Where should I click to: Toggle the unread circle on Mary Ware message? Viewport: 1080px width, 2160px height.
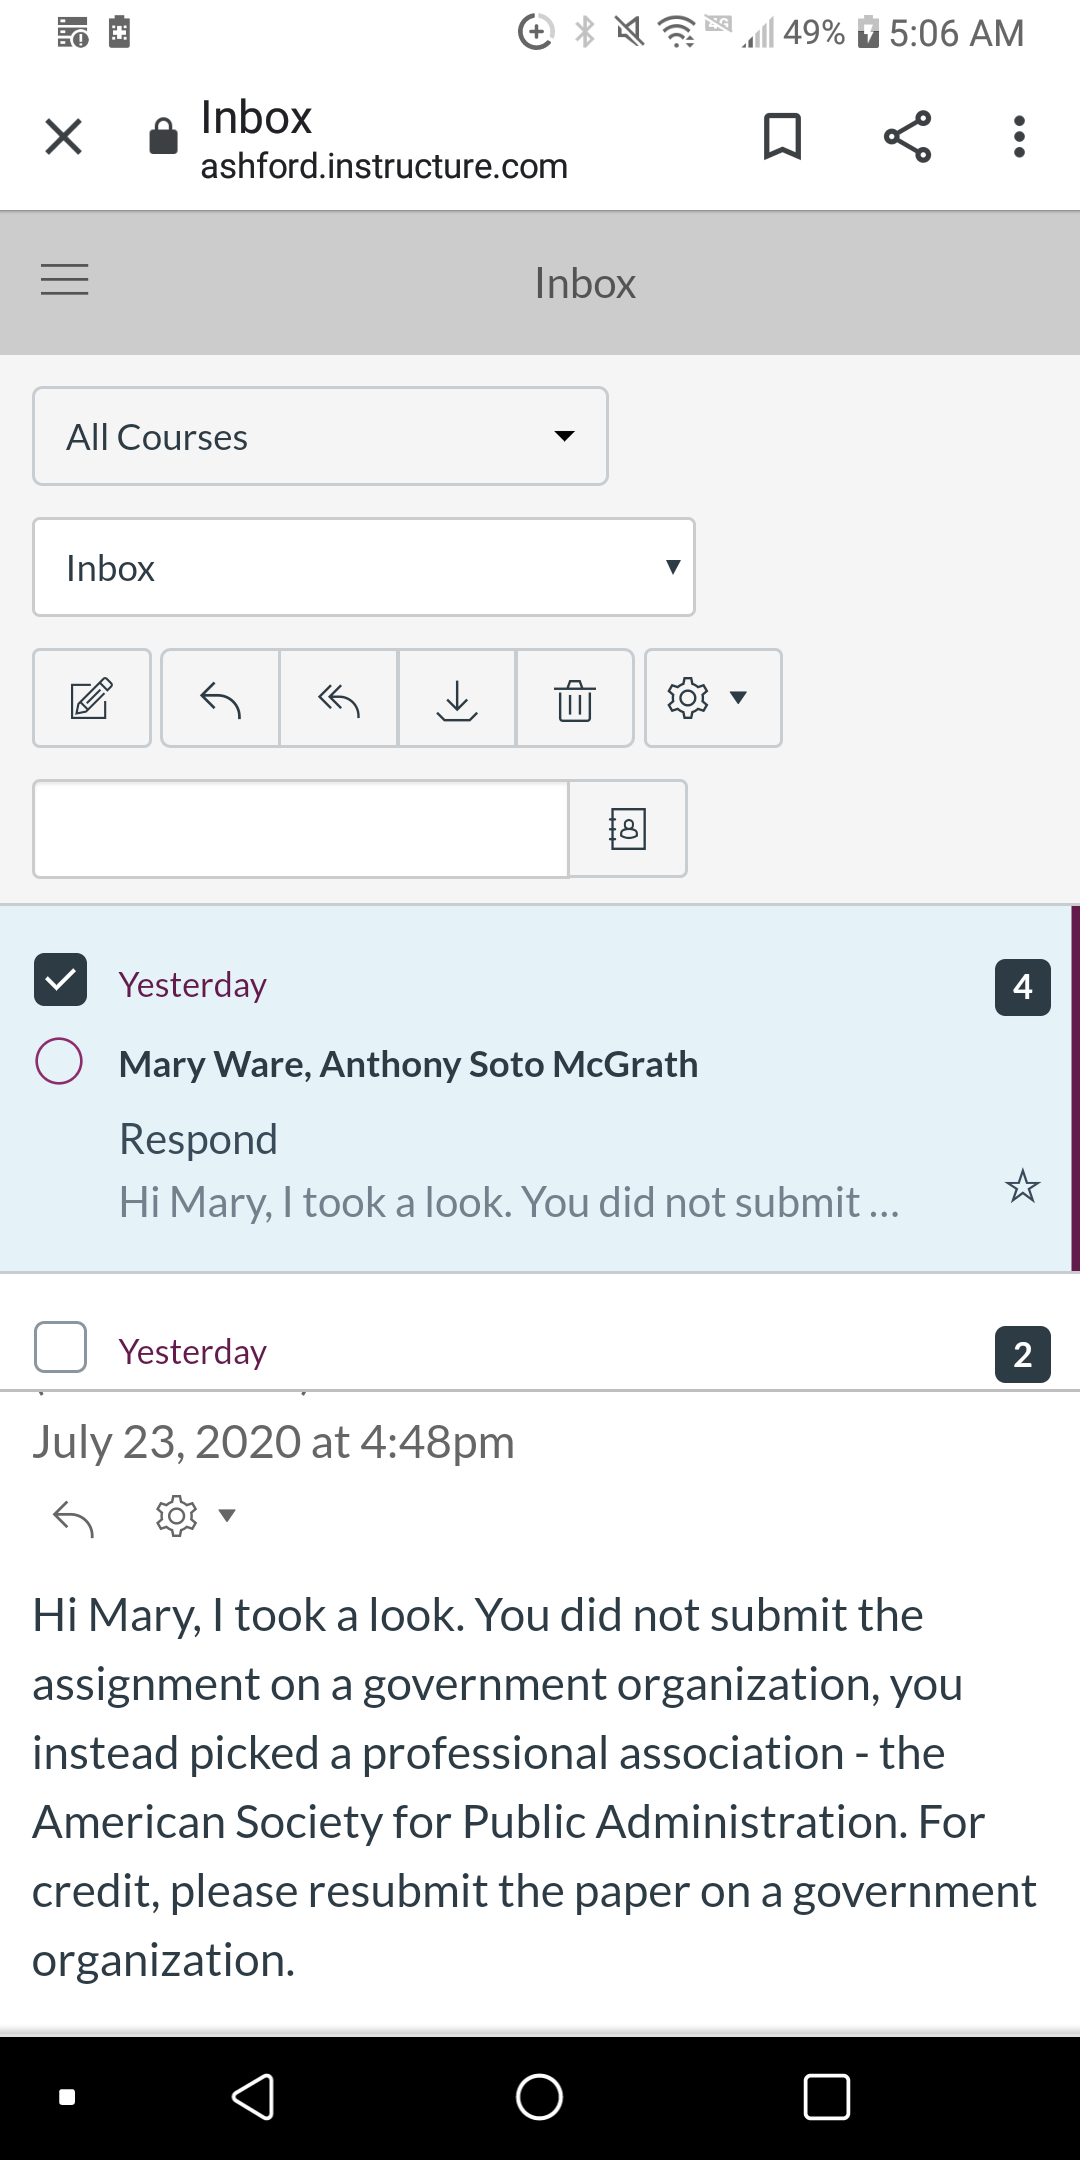point(59,1061)
